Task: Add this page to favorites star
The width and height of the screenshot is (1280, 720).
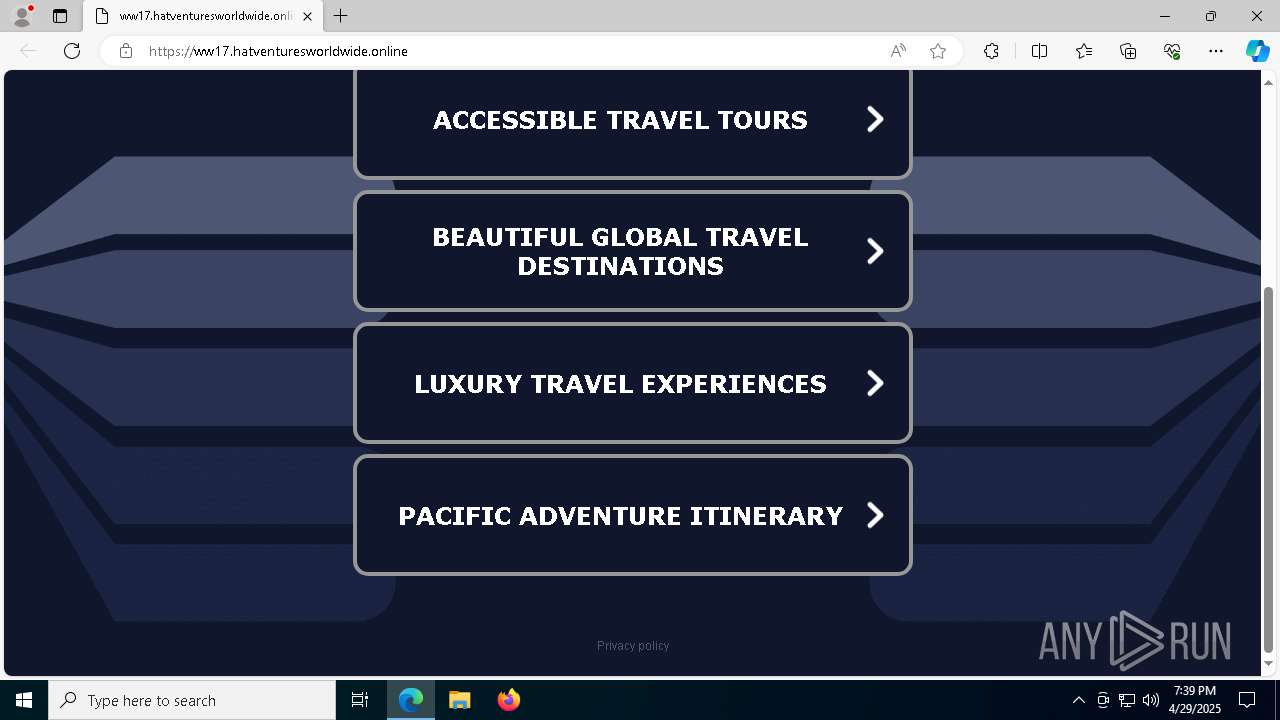Action: (938, 51)
